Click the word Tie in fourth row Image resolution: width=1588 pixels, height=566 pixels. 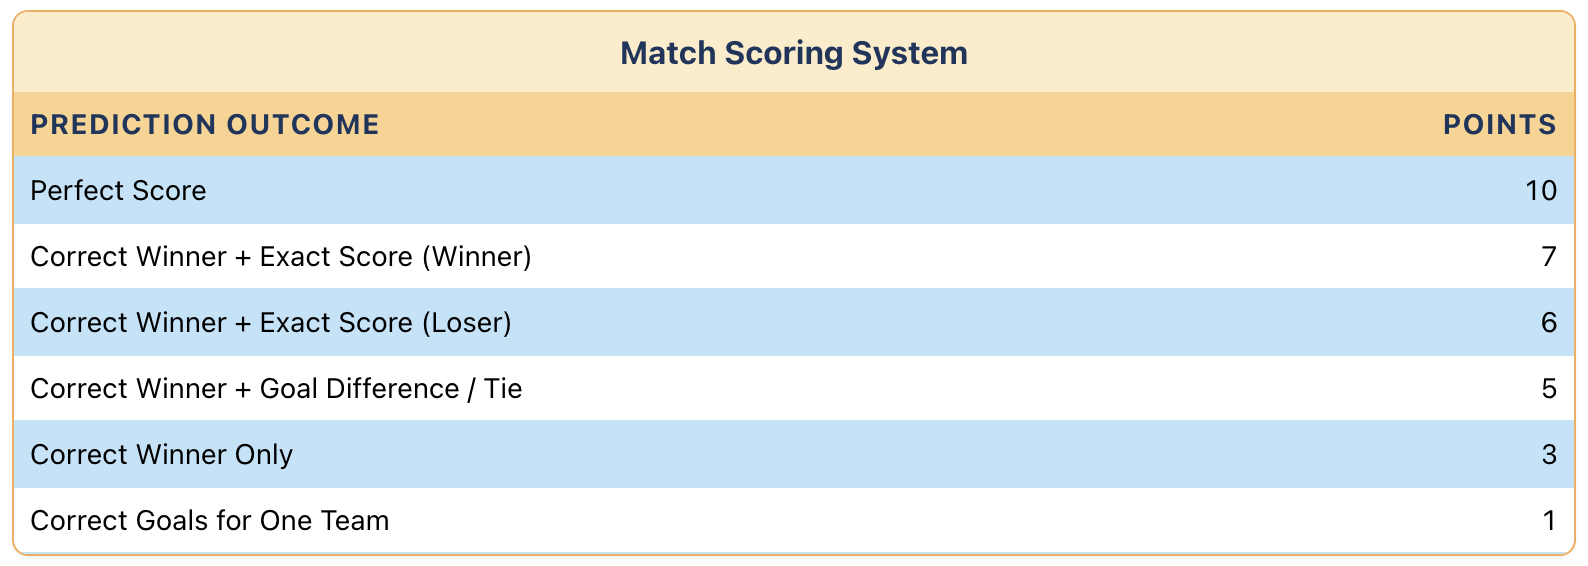[x=503, y=389]
